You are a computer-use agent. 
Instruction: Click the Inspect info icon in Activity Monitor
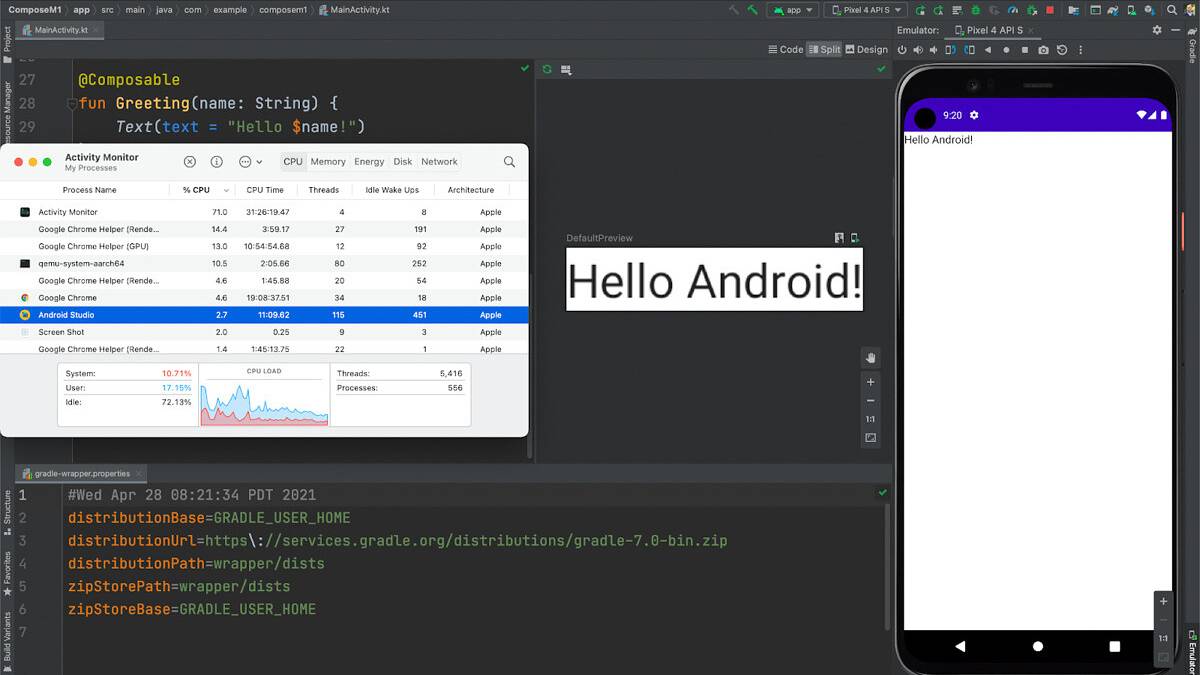(x=217, y=162)
